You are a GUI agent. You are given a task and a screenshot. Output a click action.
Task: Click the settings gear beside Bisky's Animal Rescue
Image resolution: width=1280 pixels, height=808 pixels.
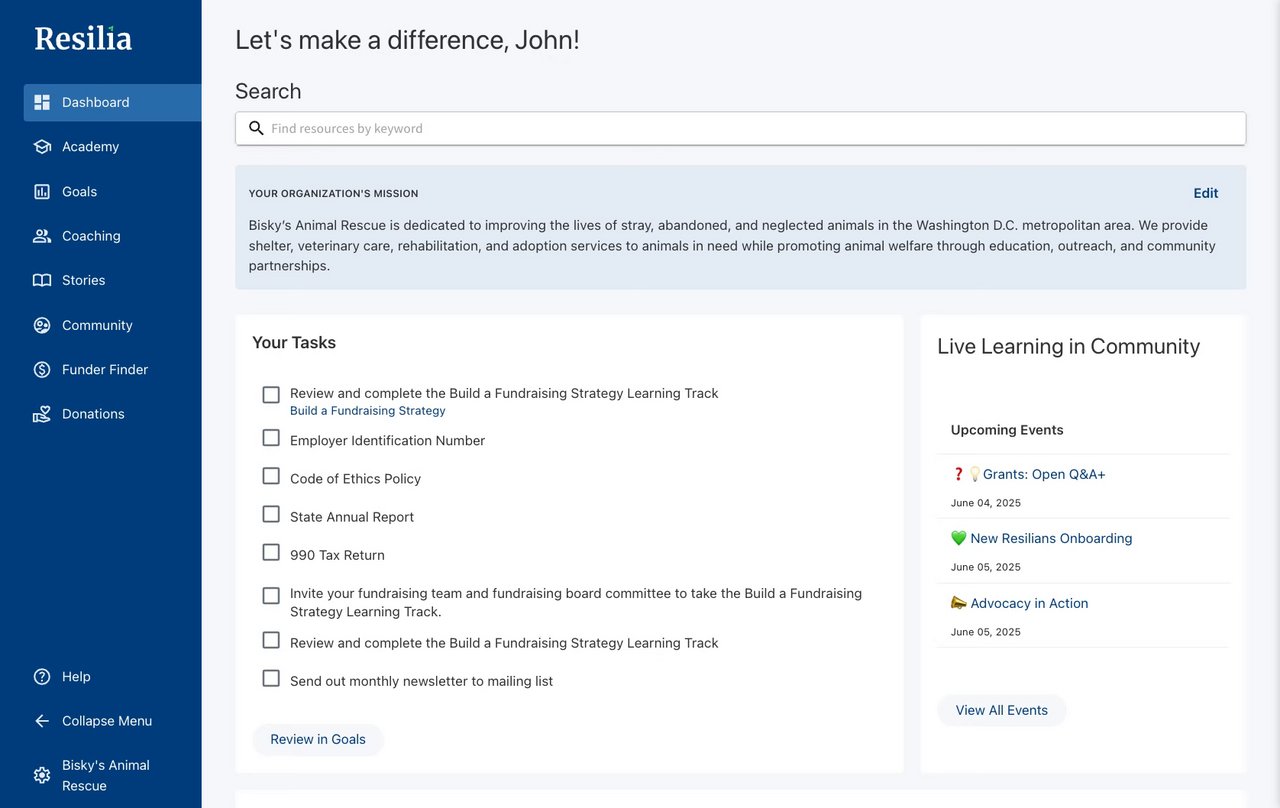pyautogui.click(x=42, y=775)
